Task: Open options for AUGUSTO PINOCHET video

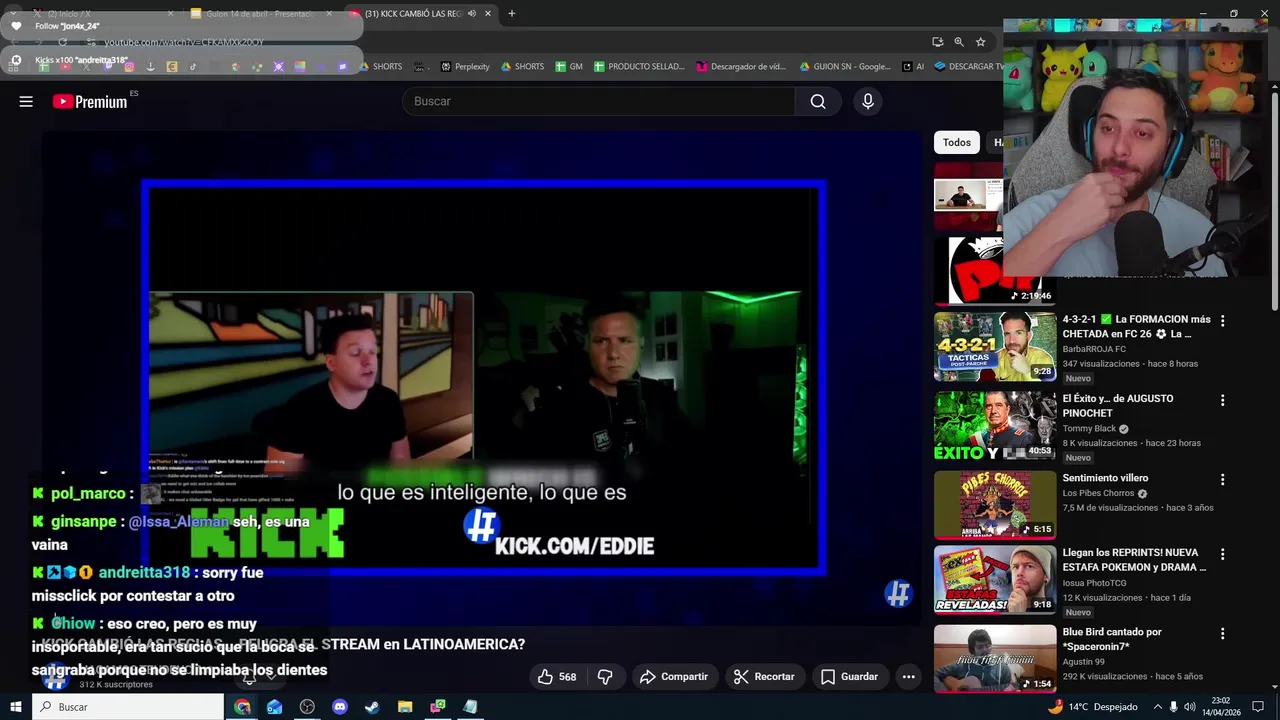Action: tap(1222, 400)
